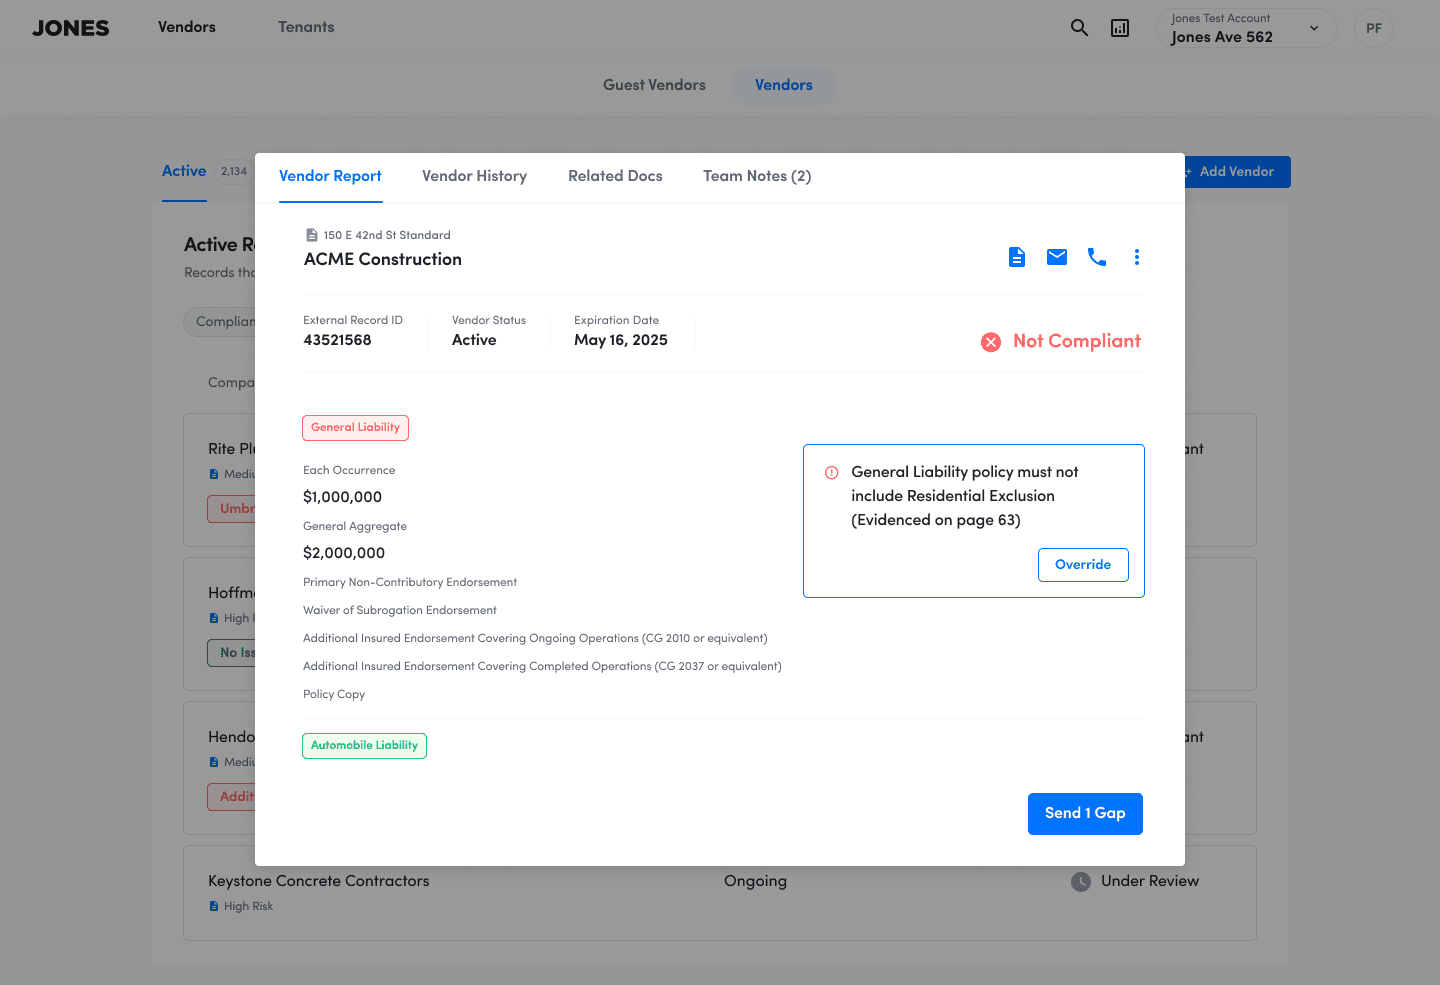Open the Team Notes (2) tab

coord(757,176)
